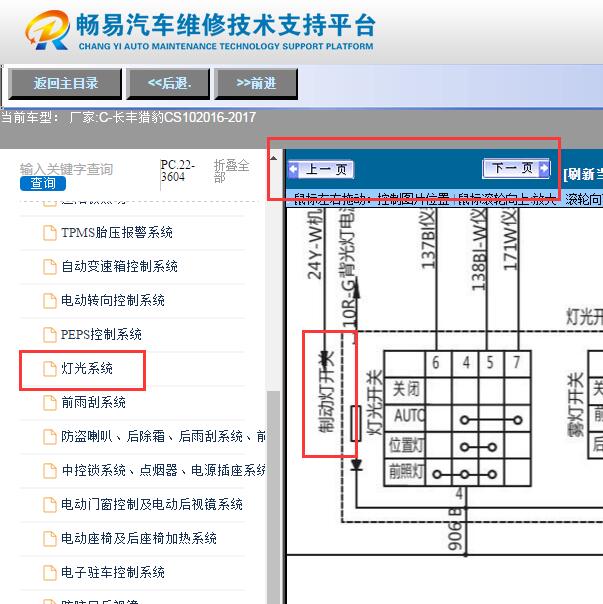Click document icon beside 自动变速箱控制系统
Viewport: 603px width, 604px height.
50,267
